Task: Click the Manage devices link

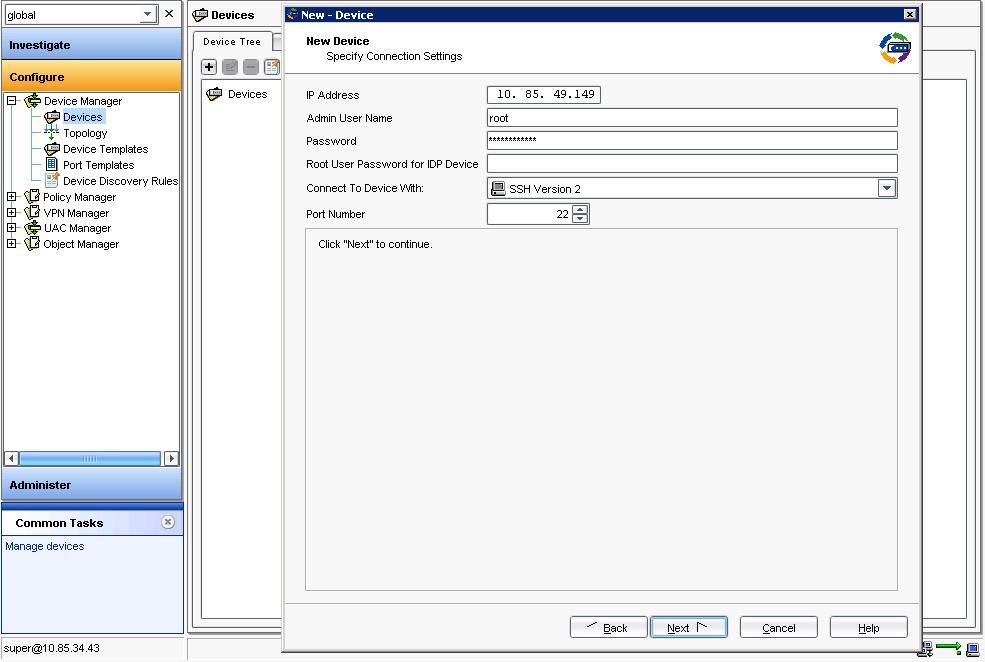Action: pyautogui.click(x=44, y=546)
